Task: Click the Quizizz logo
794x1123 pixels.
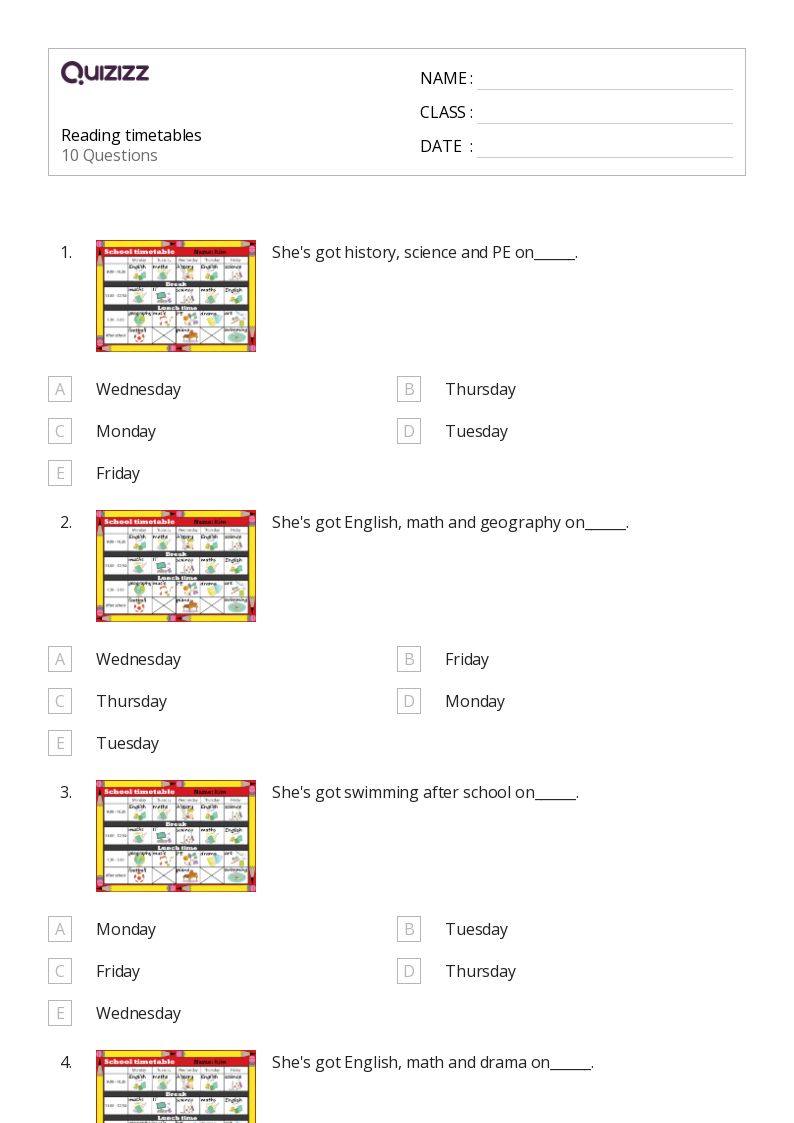Action: (x=105, y=73)
